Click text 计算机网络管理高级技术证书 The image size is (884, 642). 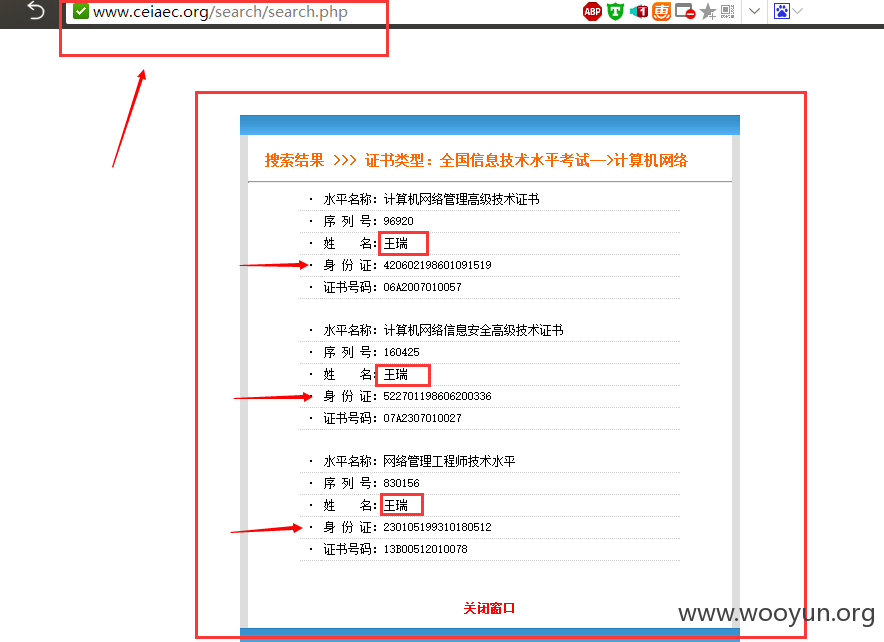[461, 199]
